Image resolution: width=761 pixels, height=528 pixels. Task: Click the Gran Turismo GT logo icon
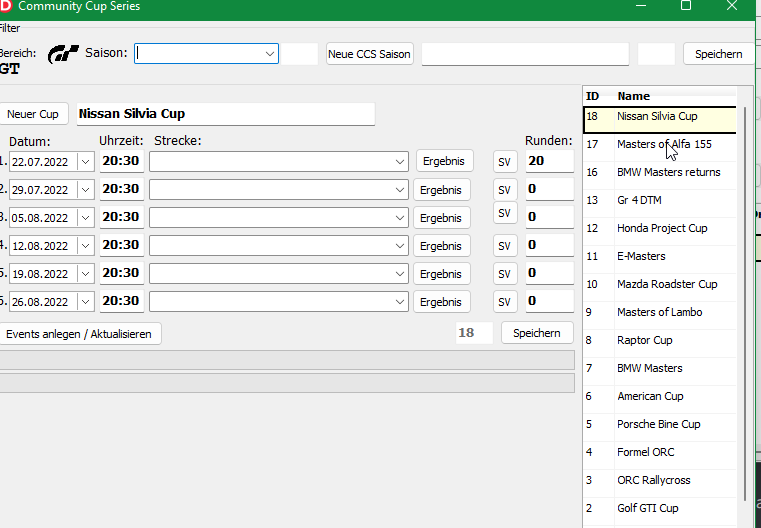point(63,54)
